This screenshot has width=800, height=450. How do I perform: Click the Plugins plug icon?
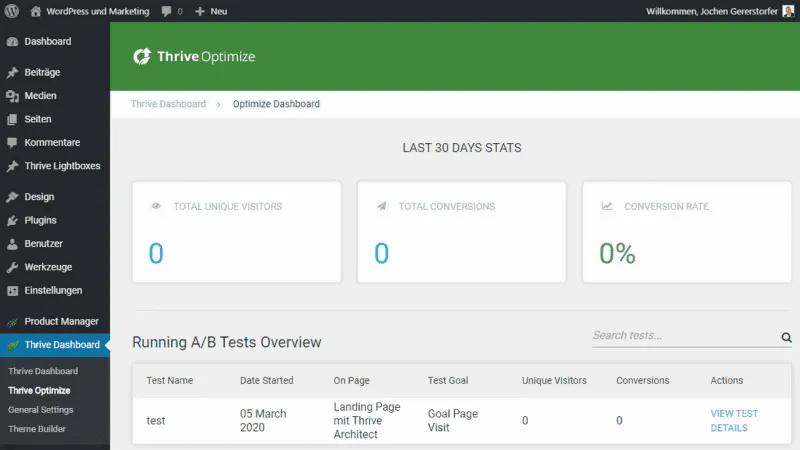(12, 220)
